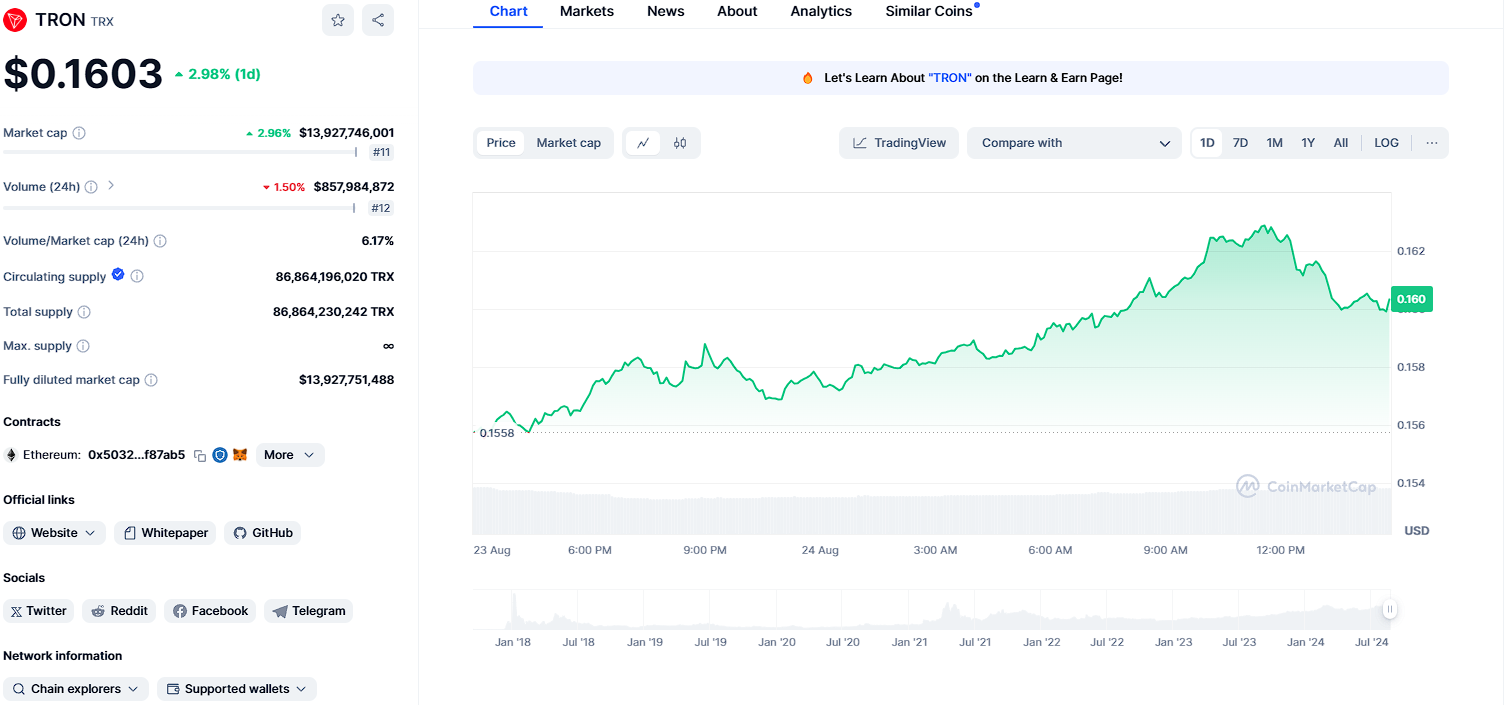Click the 0.160 current price label
Screen dimensions: 1504x705
point(1411,299)
